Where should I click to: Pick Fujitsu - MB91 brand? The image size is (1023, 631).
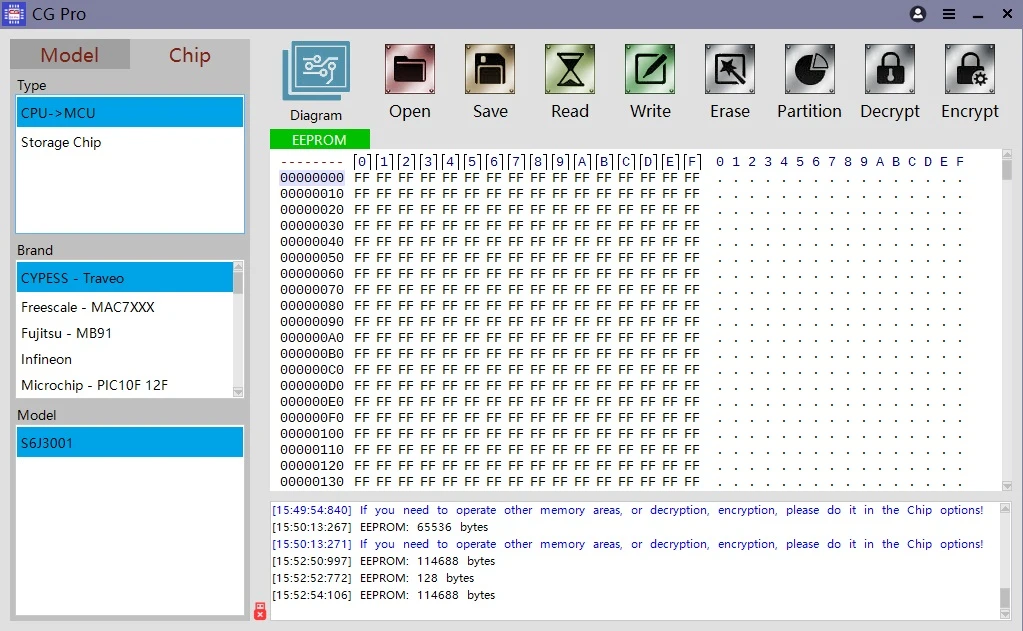[x=124, y=333]
